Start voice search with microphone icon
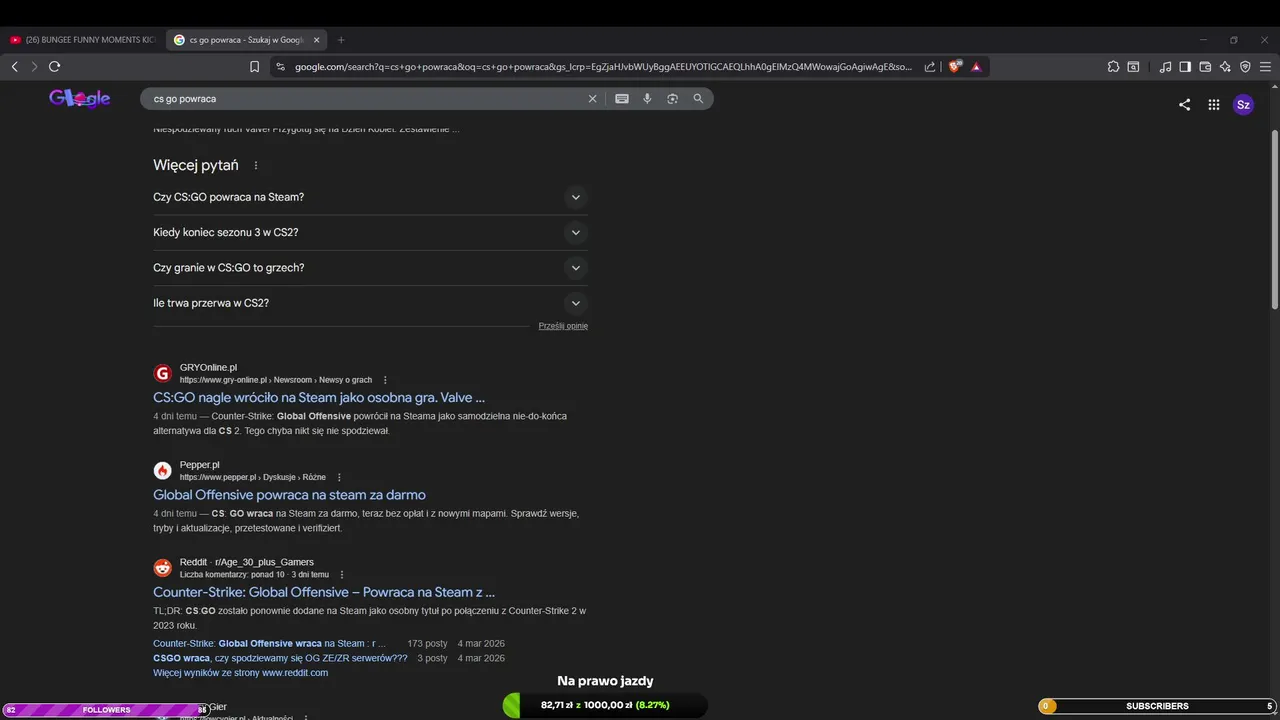This screenshot has height=720, width=1280. [x=647, y=99]
